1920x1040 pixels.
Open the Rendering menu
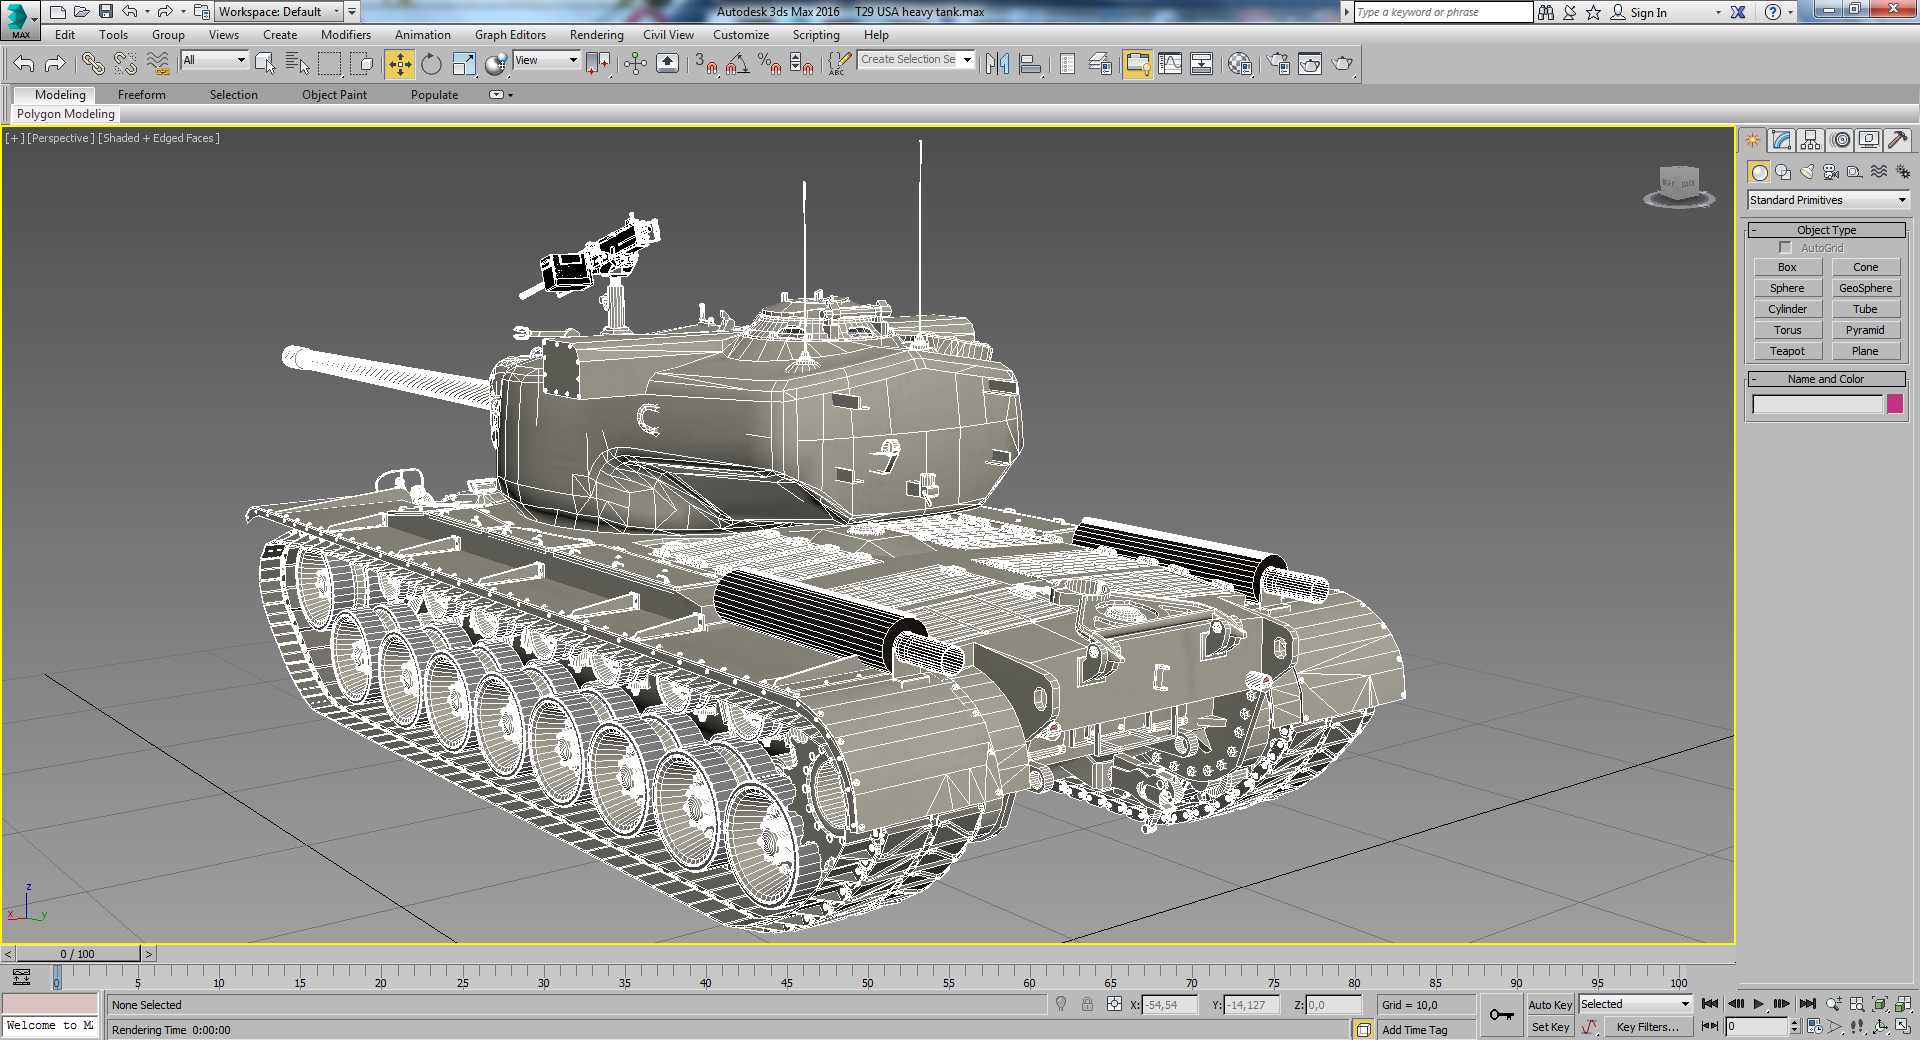pos(596,34)
